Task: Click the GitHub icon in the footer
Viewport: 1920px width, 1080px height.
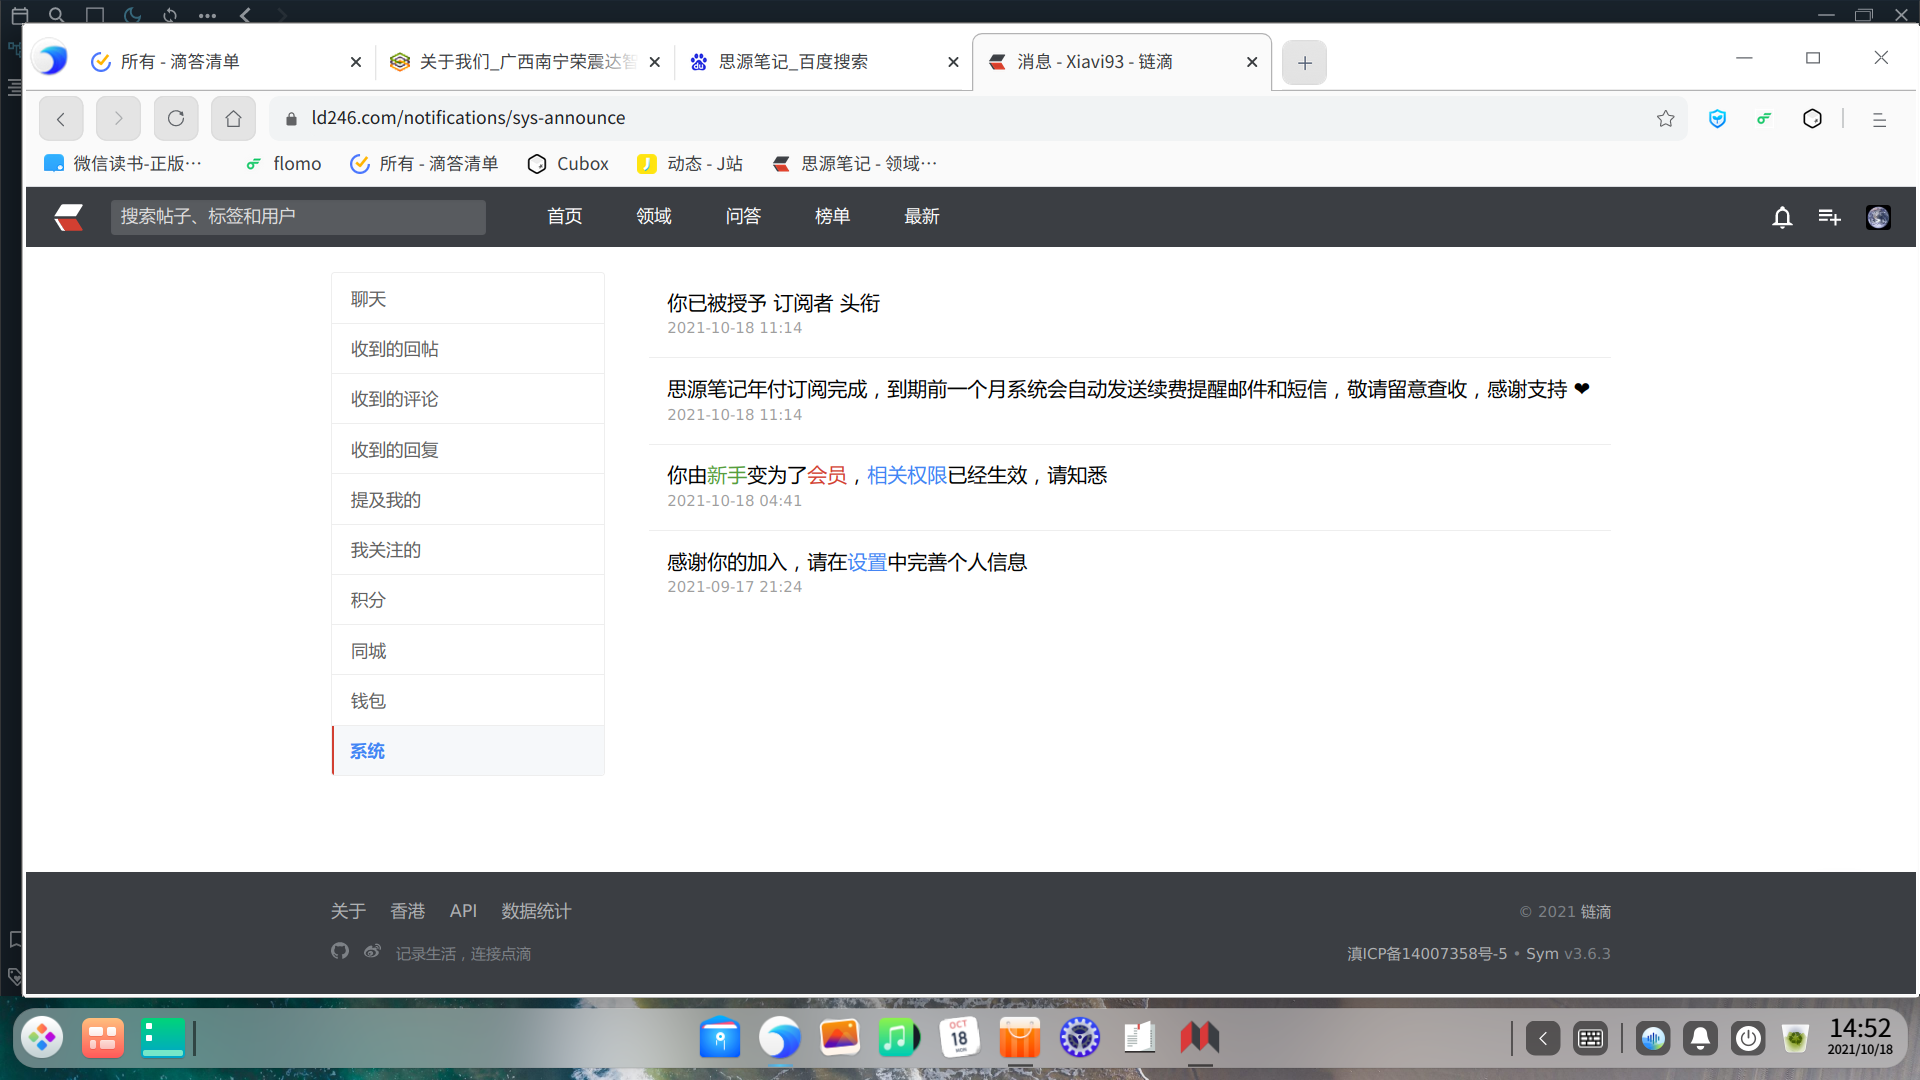Action: point(340,951)
